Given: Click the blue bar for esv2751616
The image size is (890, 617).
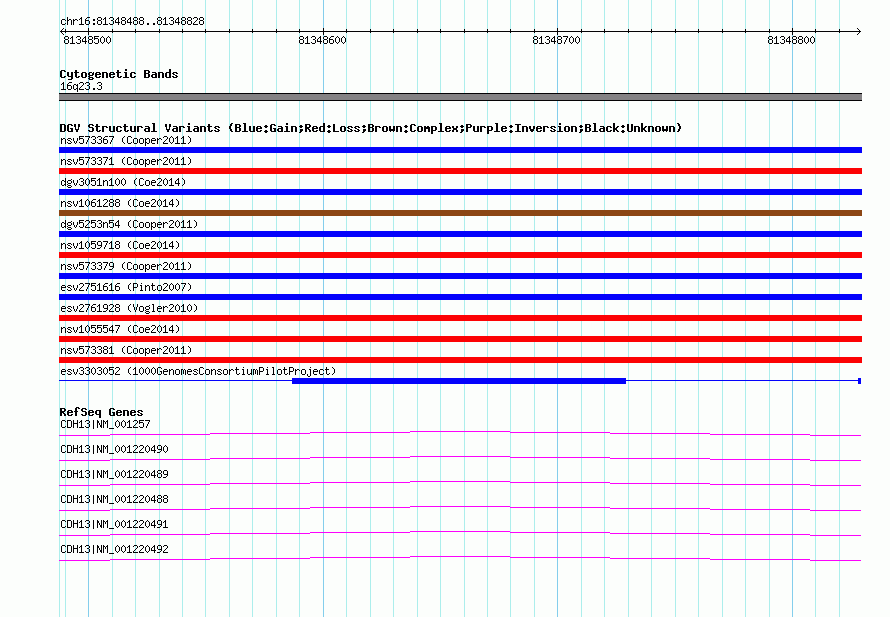Looking at the screenshot, I should tap(460, 297).
